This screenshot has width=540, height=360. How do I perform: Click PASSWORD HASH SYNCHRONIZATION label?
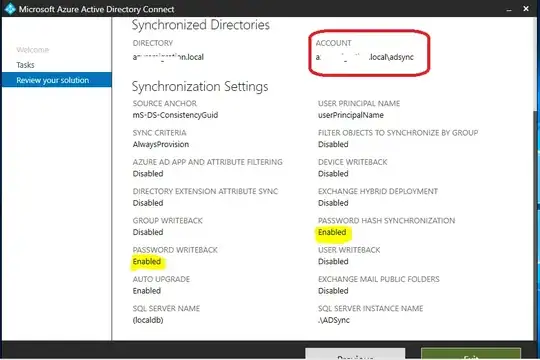click(386, 220)
